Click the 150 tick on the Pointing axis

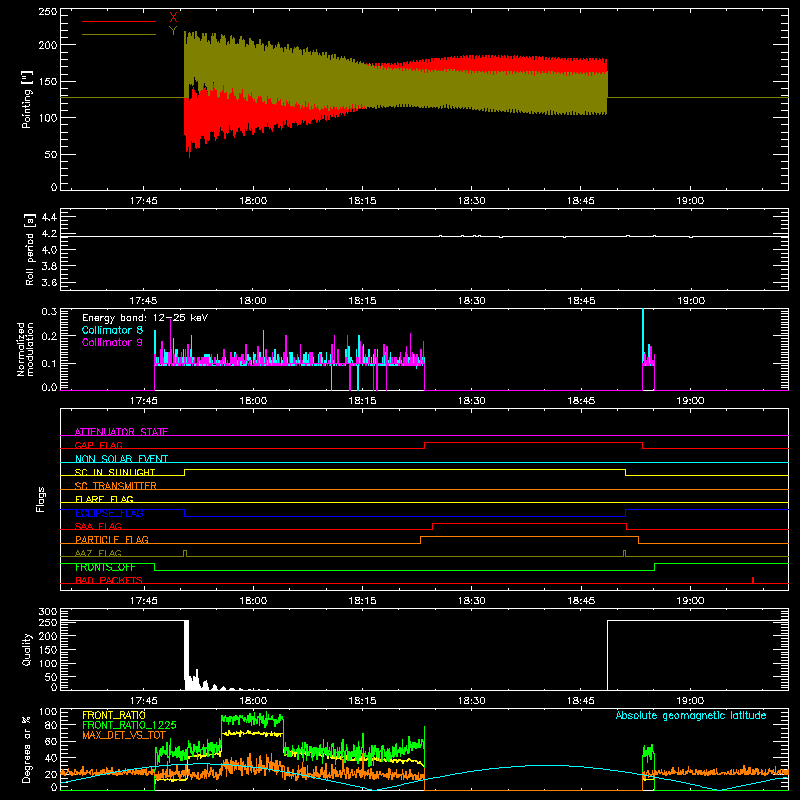(x=47, y=82)
